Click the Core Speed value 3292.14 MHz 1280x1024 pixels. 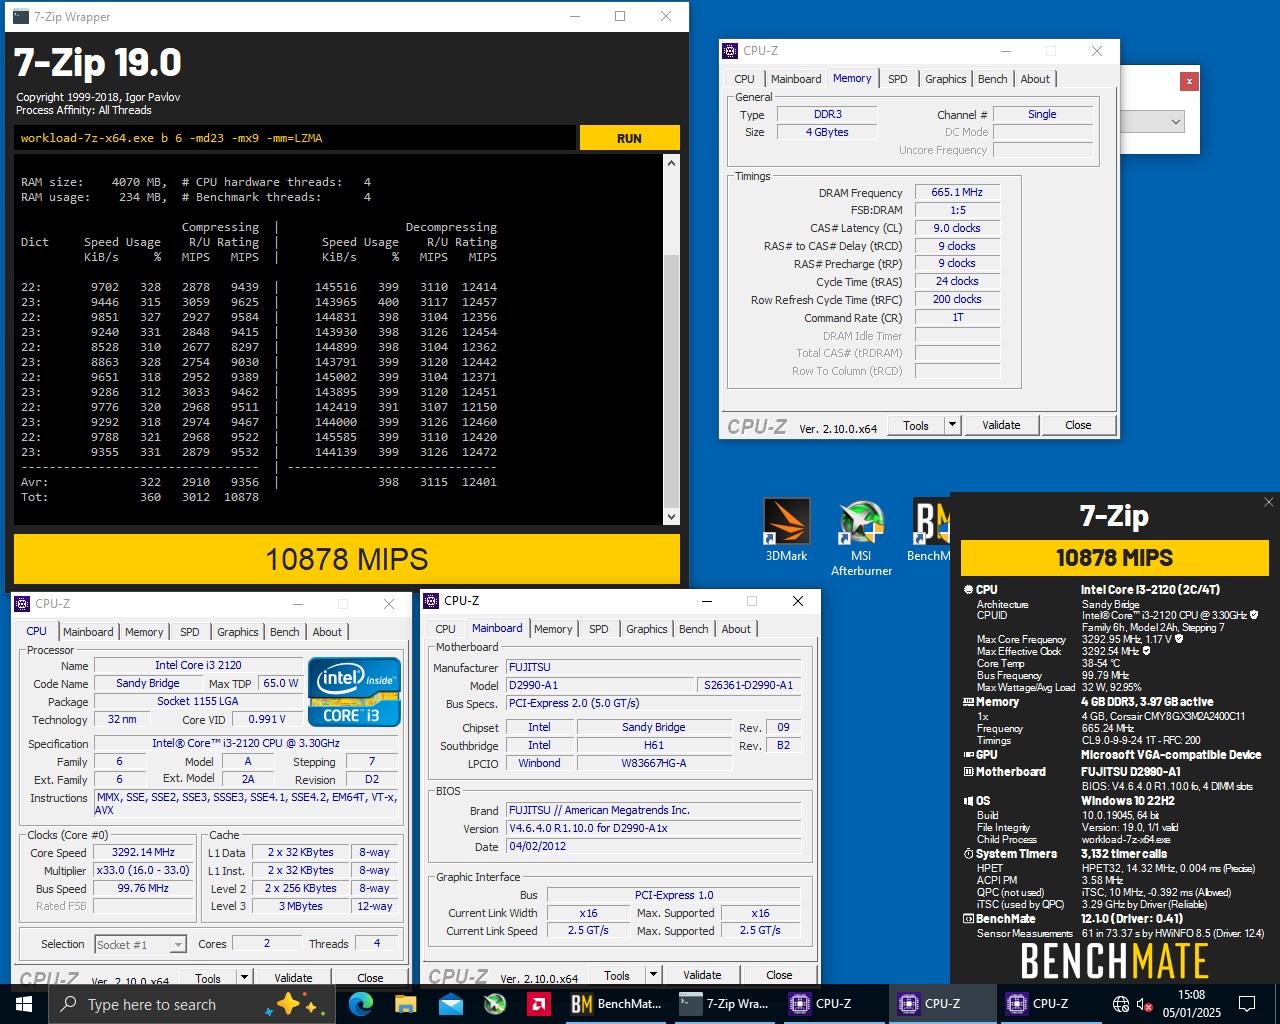point(144,853)
